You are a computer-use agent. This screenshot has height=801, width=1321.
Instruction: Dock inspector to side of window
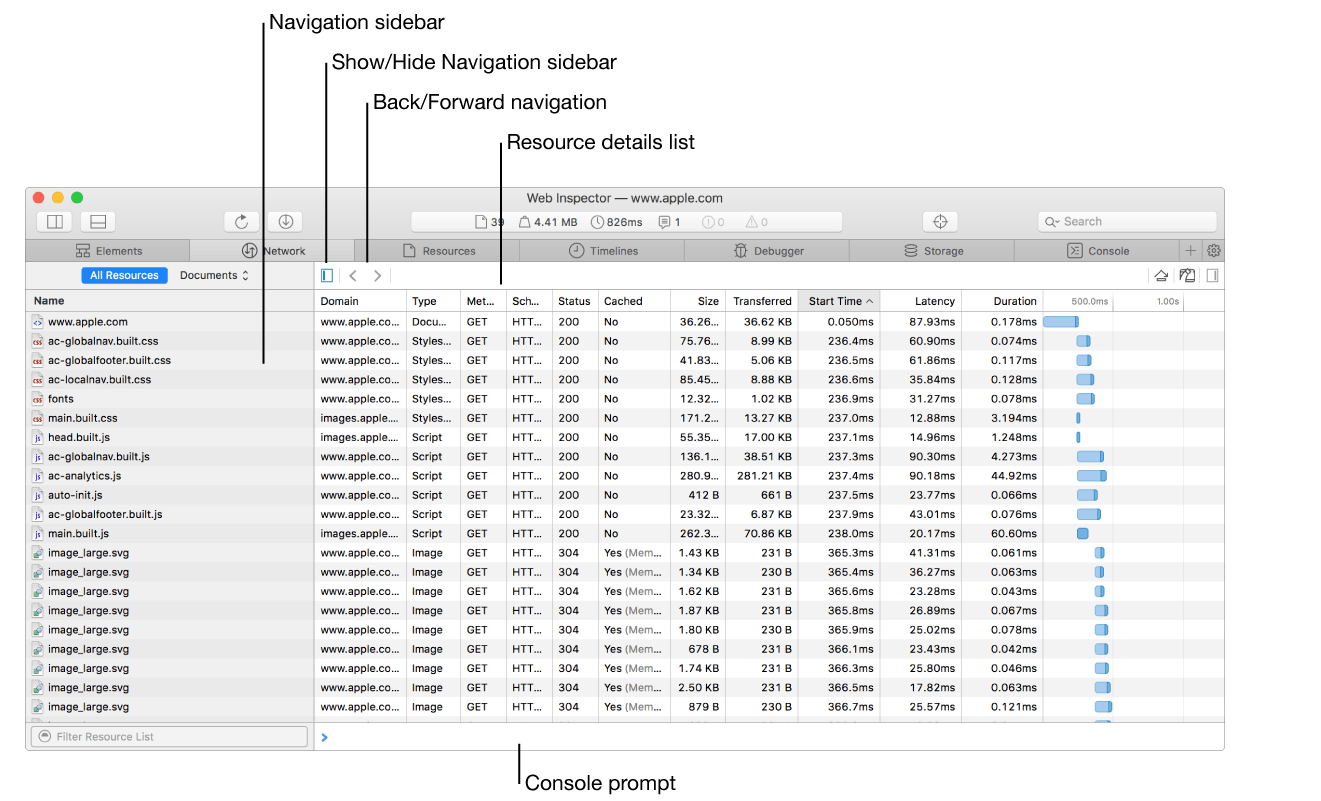click(x=55, y=222)
